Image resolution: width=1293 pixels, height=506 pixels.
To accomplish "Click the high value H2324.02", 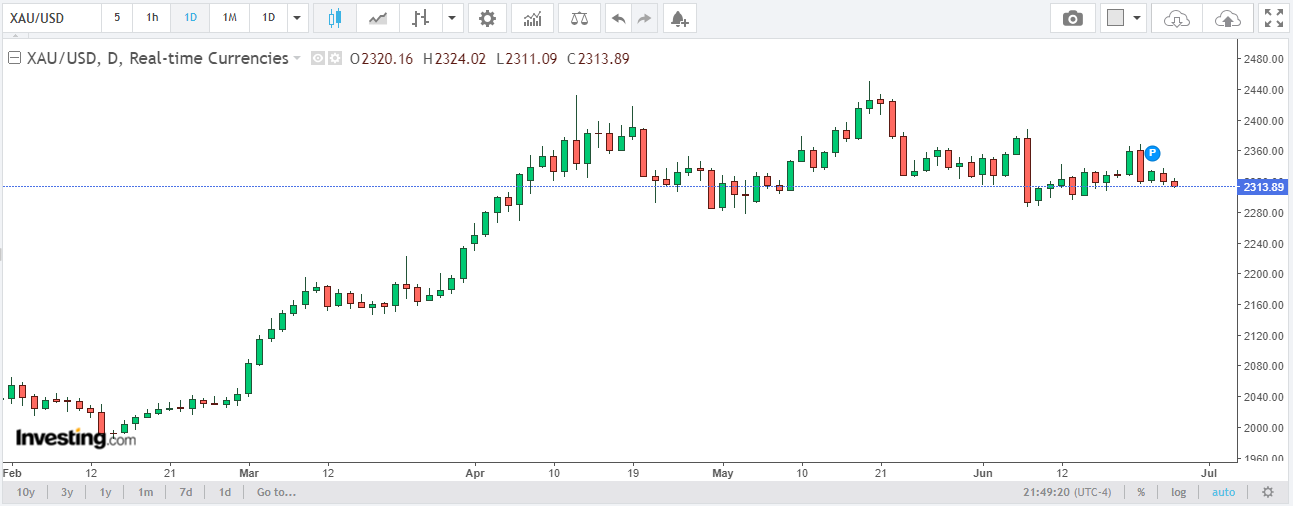I will coord(455,59).
